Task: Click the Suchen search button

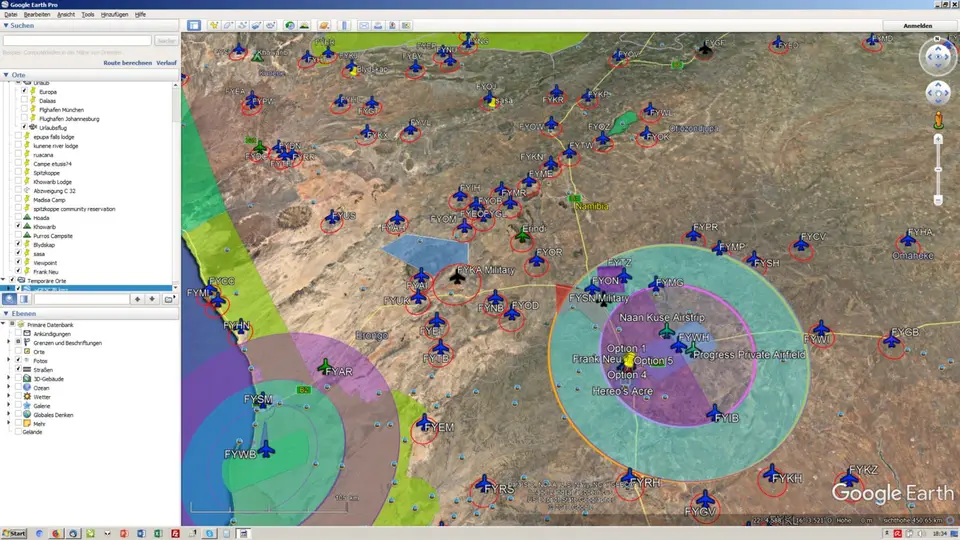Action: [x=166, y=40]
